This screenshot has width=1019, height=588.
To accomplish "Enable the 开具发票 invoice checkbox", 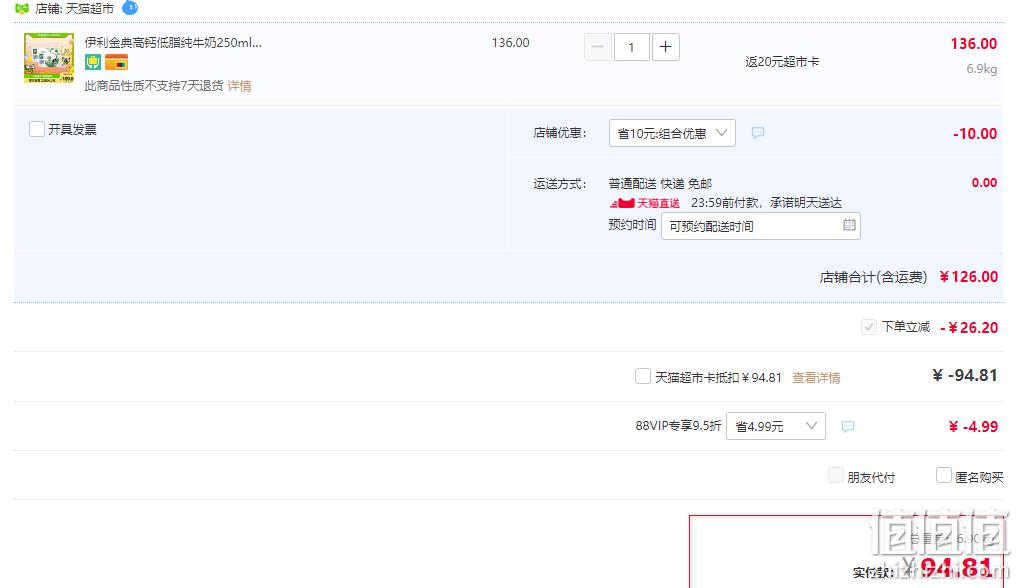I will click(37, 129).
